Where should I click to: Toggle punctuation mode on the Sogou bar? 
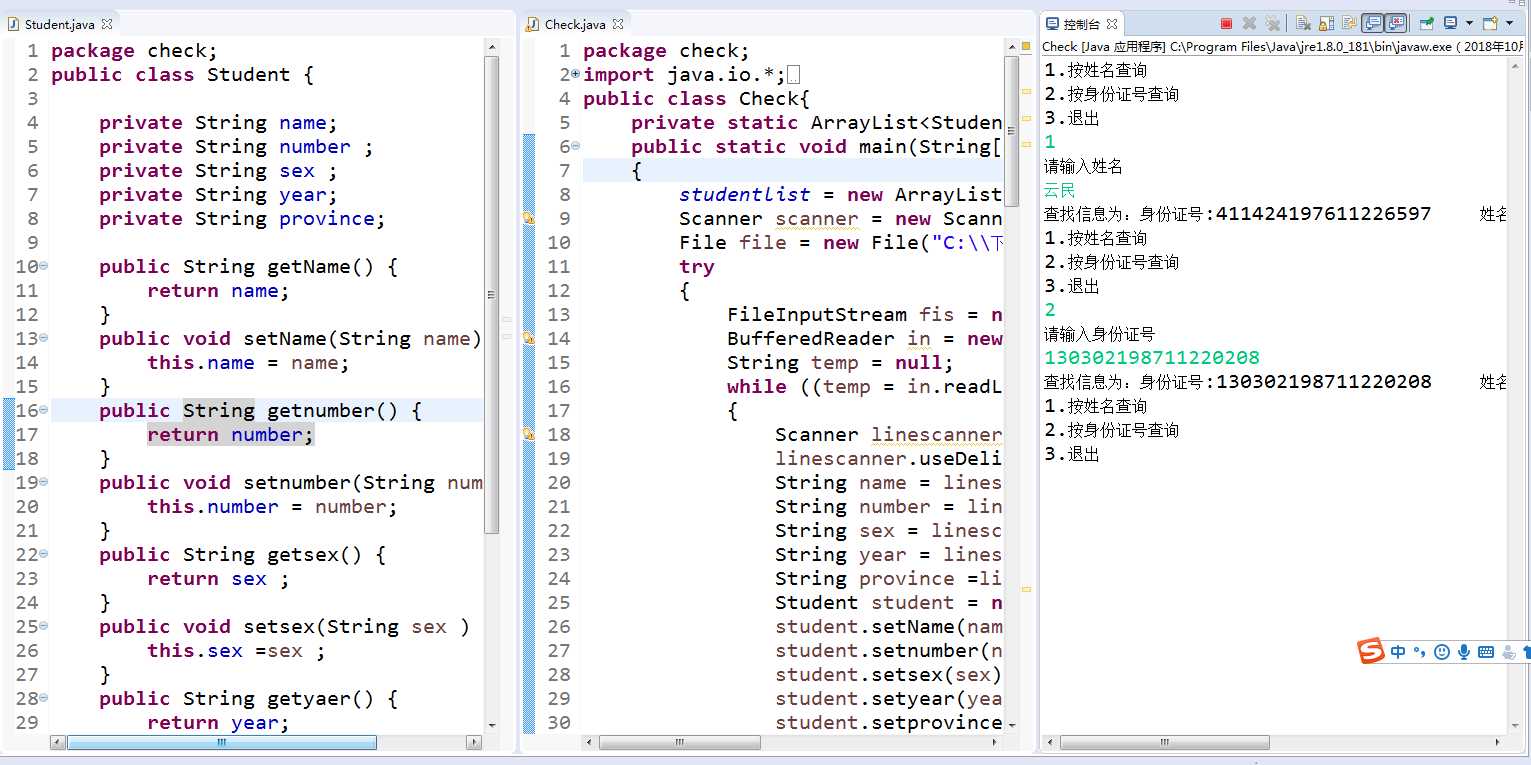pos(1419,653)
